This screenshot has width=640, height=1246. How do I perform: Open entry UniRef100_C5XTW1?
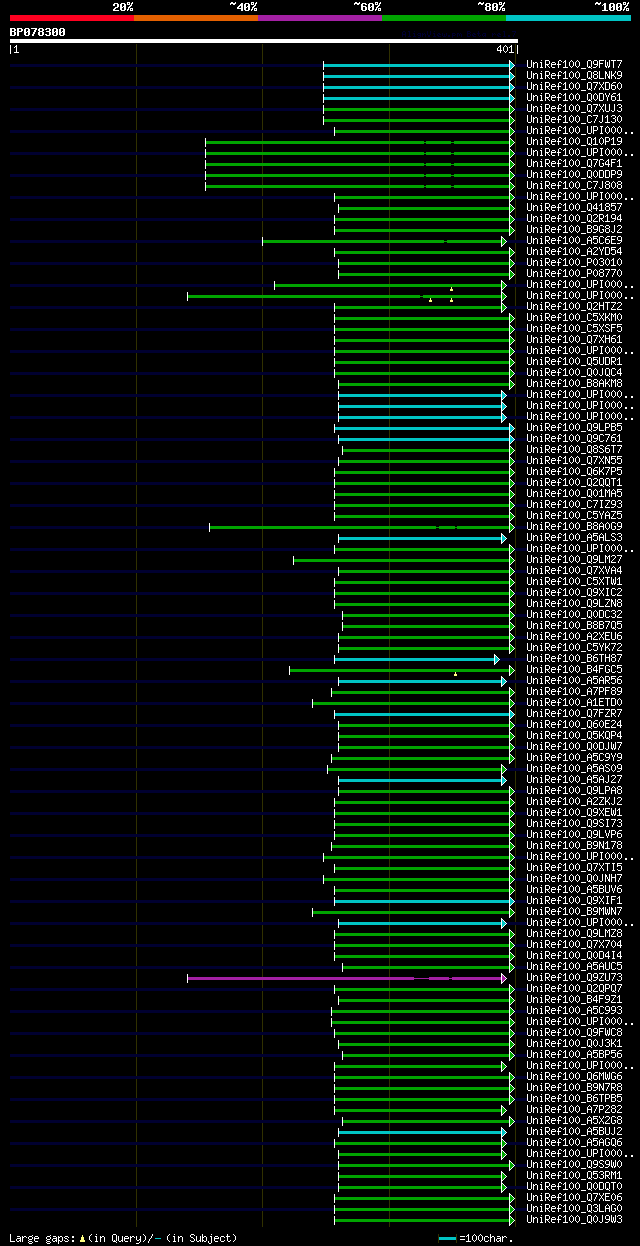[574, 581]
